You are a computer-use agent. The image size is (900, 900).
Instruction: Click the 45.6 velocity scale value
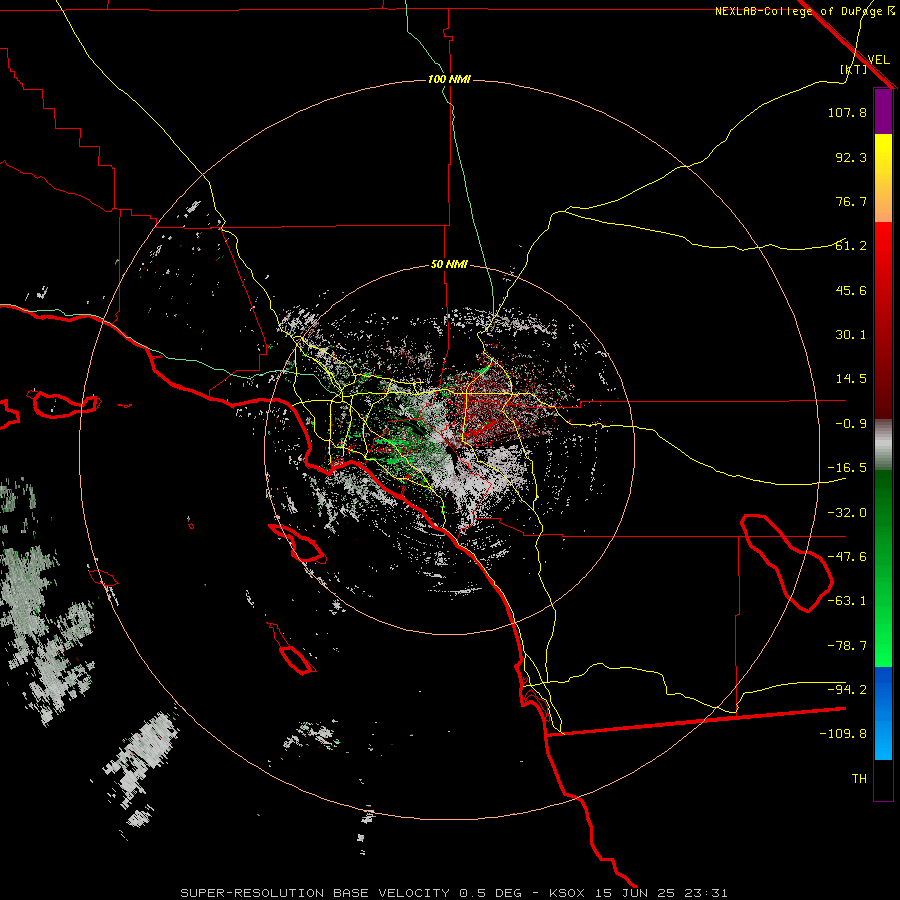pos(851,290)
